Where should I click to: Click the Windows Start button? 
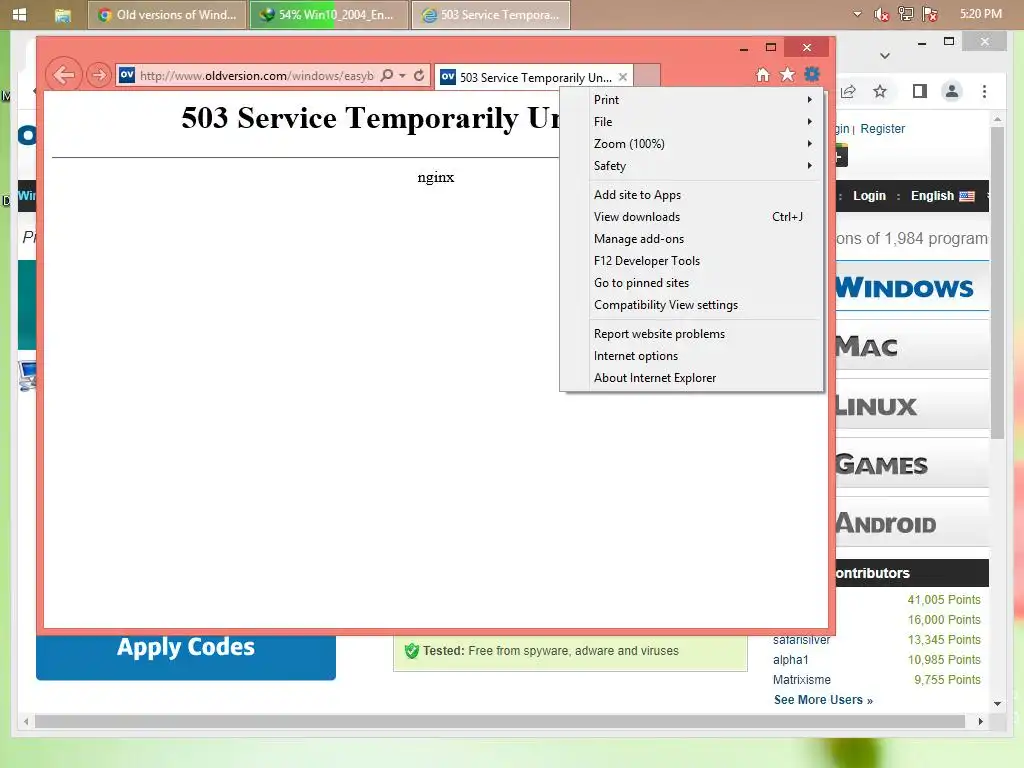[x=20, y=14]
